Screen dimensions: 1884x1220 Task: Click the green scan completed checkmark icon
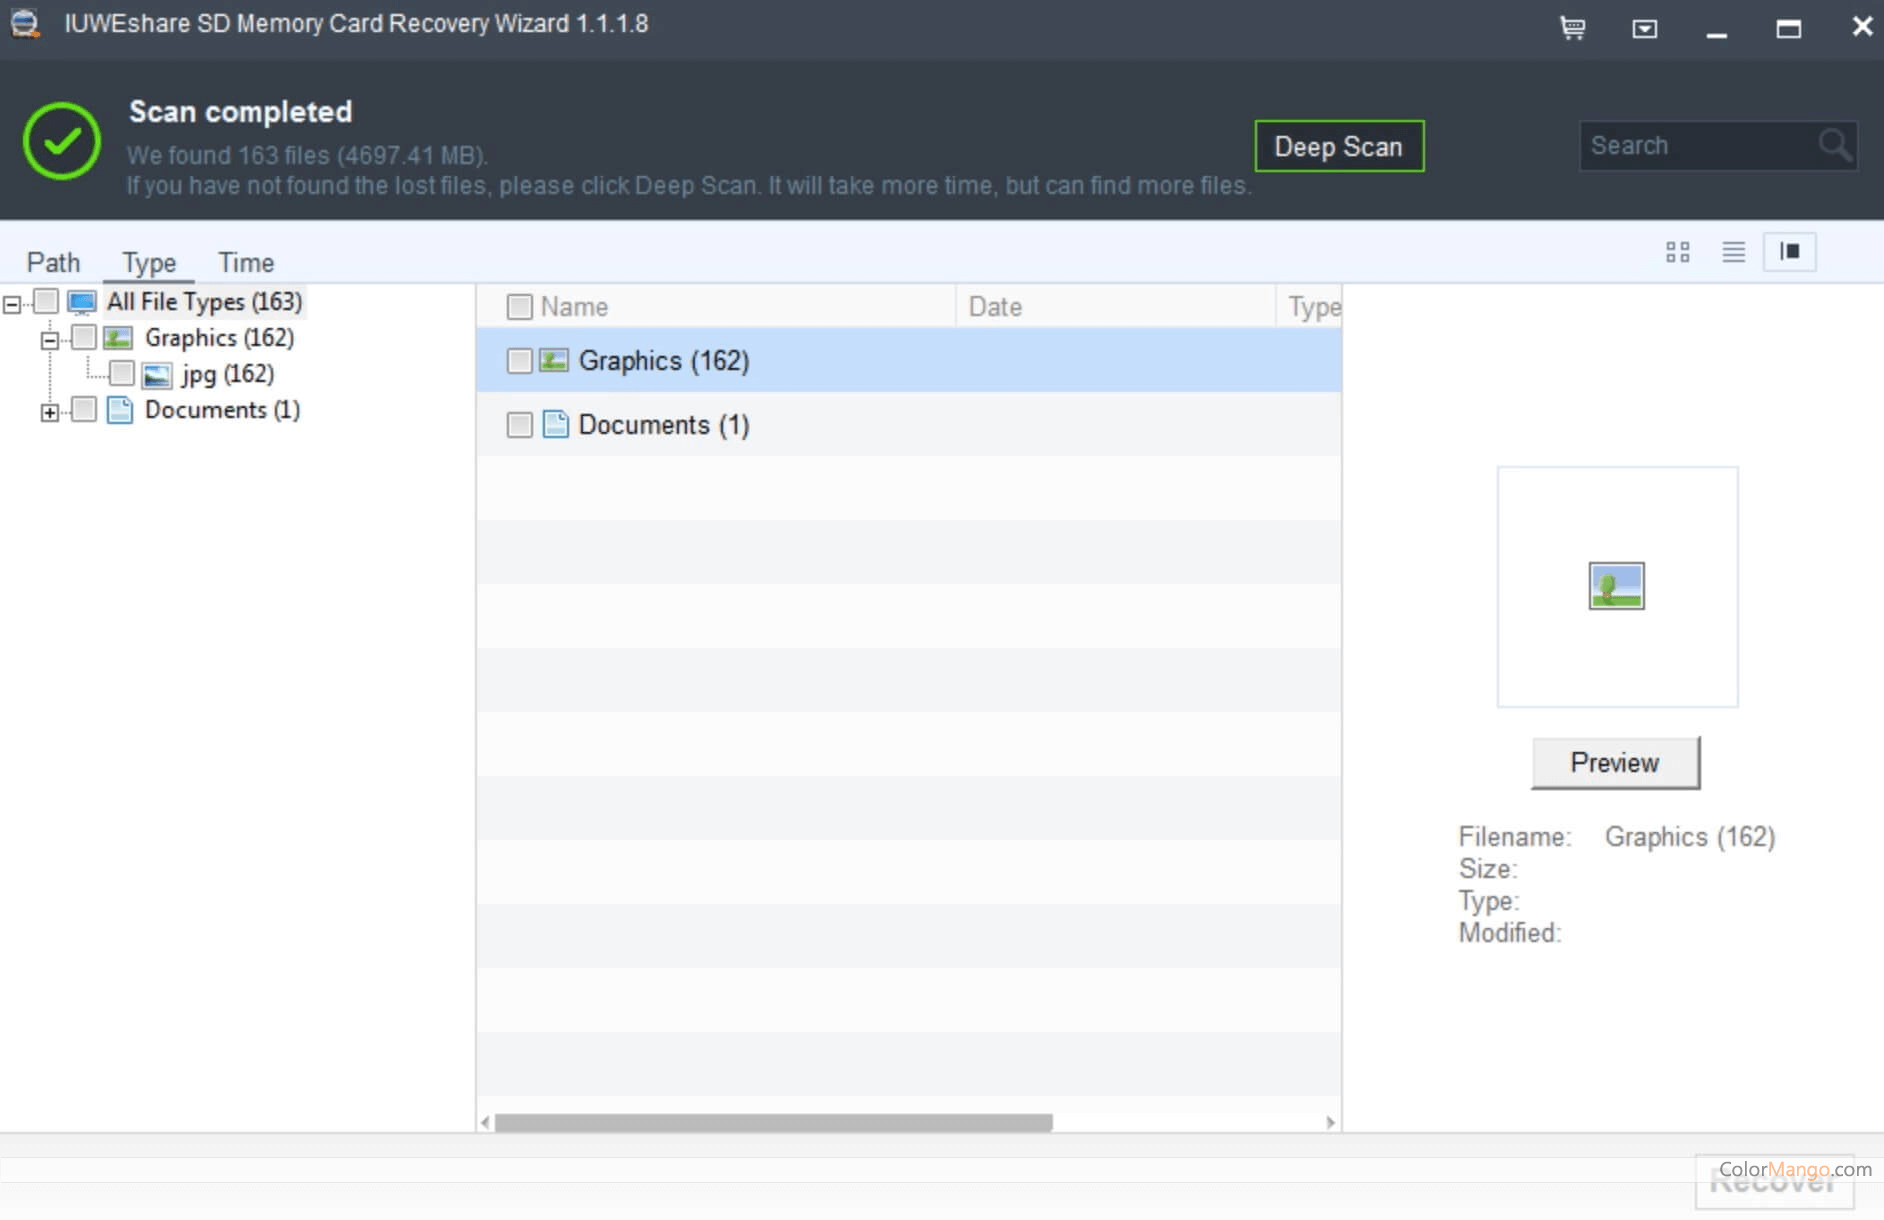click(x=62, y=141)
